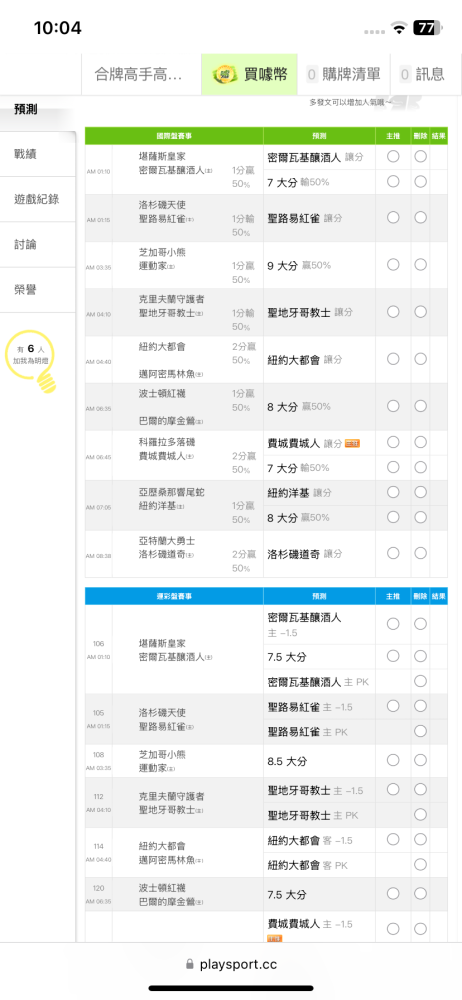462x1000 pixels.
Task: Mark 8.5 大分 as 主推
Action: point(393,760)
